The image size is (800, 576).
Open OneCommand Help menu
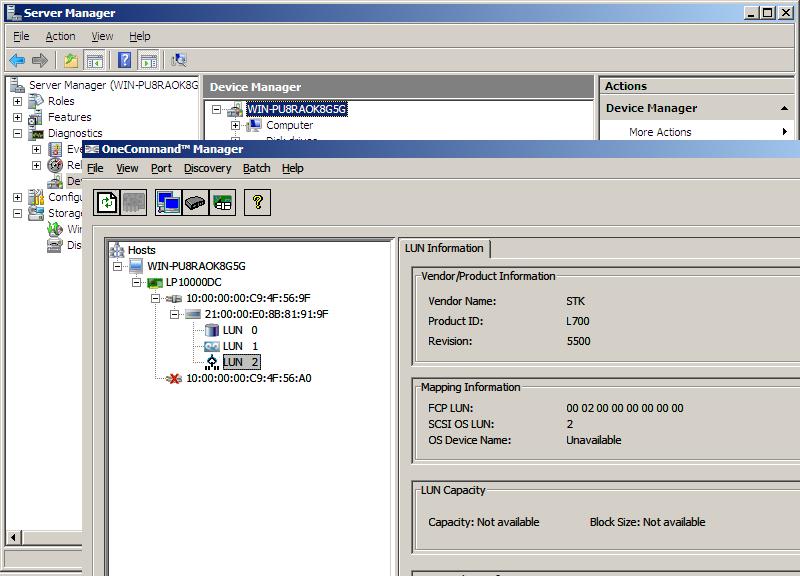pyautogui.click(x=293, y=168)
